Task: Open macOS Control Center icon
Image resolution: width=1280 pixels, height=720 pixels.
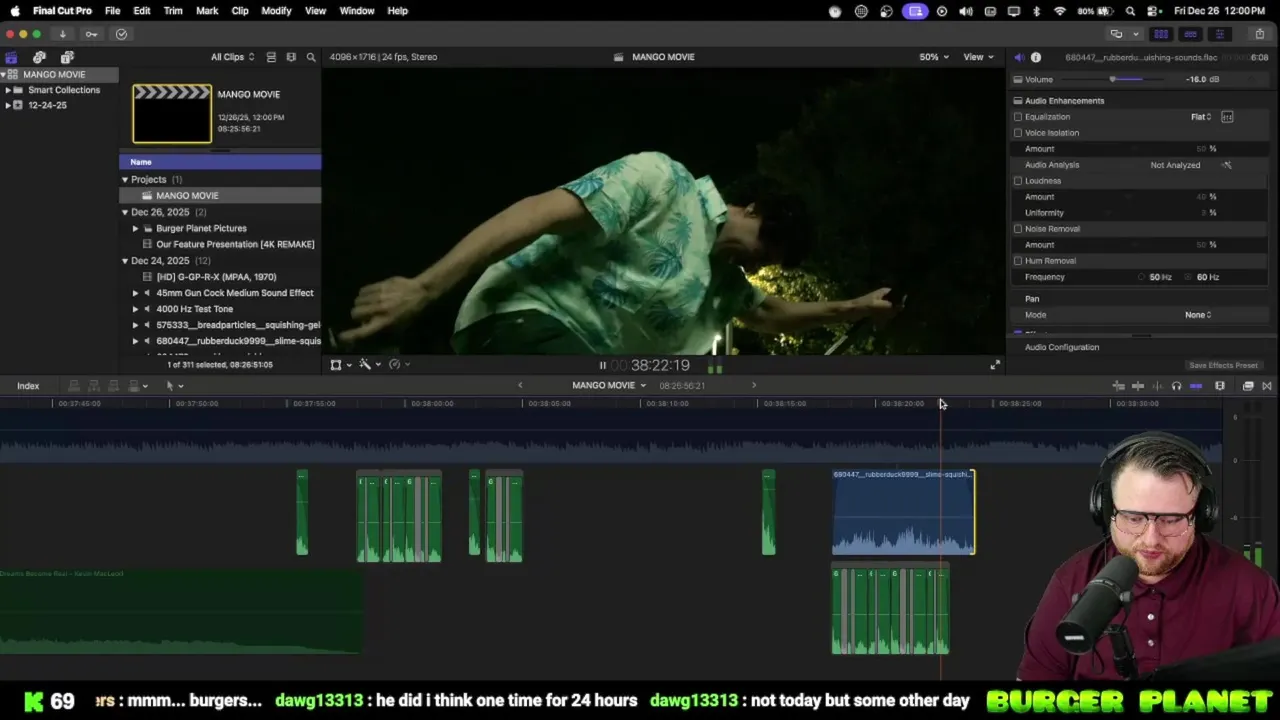Action: tap(1155, 11)
